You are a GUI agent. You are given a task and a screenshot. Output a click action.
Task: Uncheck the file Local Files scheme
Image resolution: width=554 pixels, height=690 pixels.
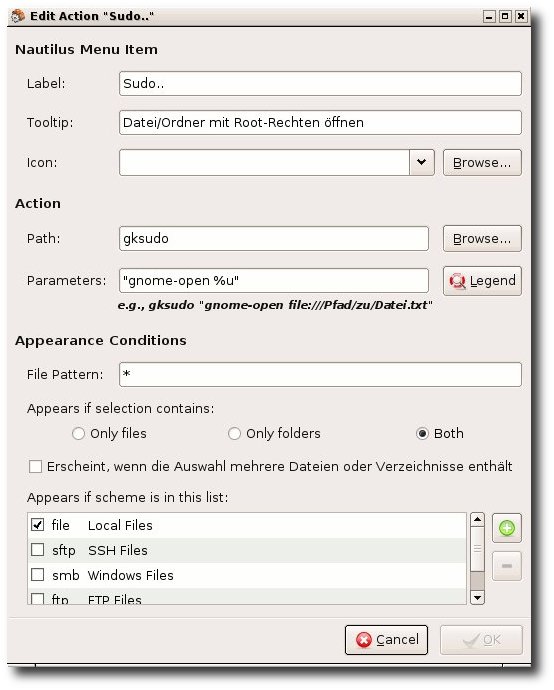point(38,525)
